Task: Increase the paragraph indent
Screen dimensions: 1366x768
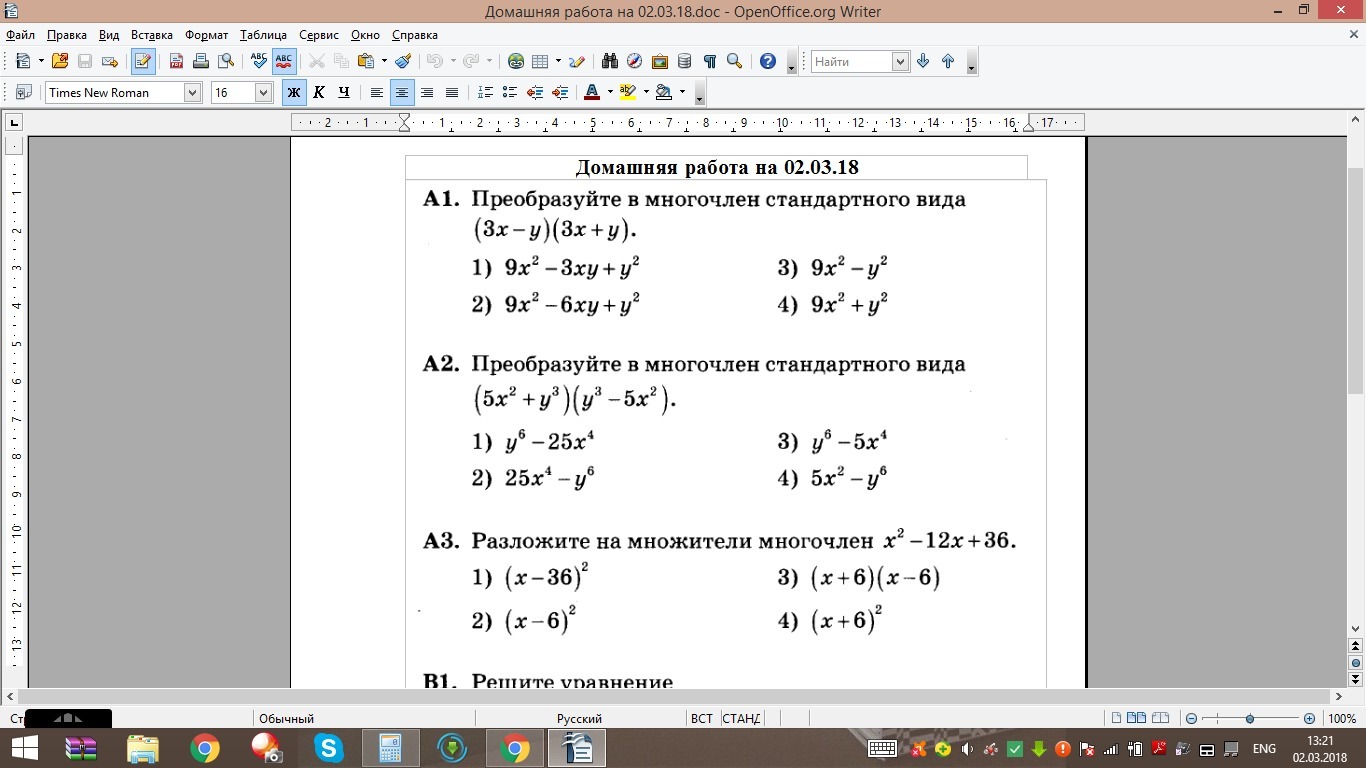Action: pos(560,92)
